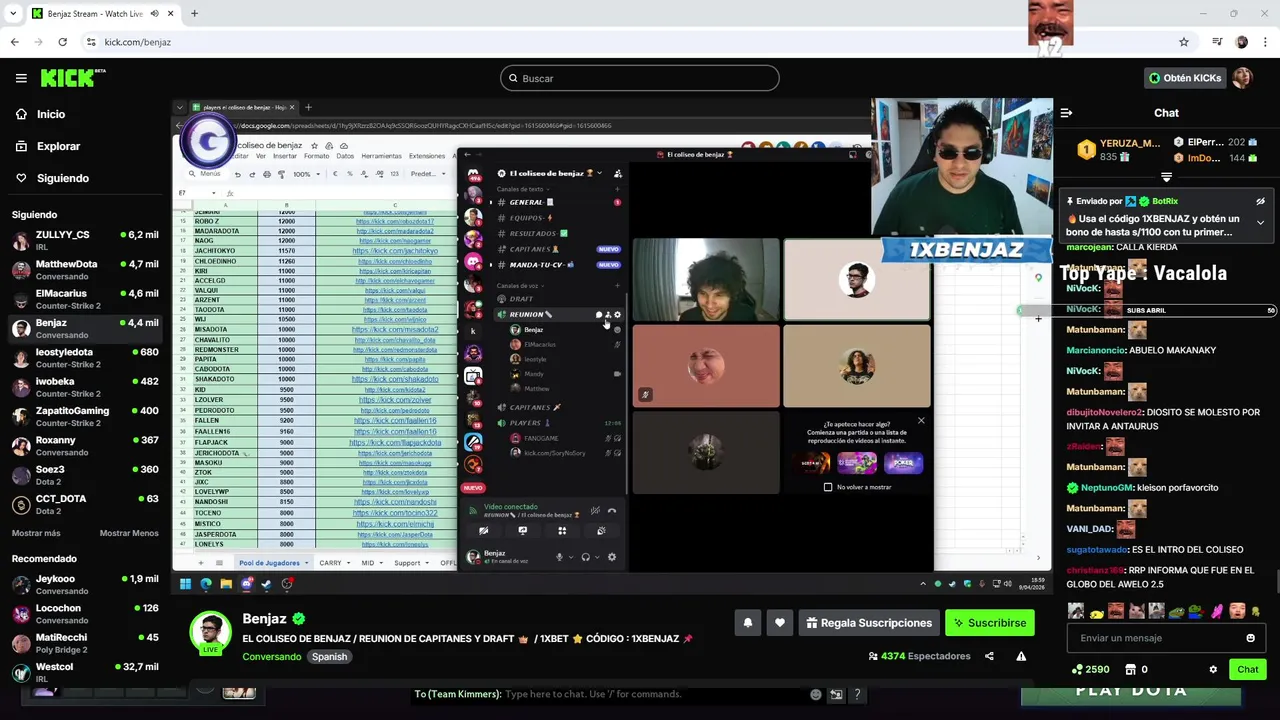Open the Conversando category link

pos(271,657)
